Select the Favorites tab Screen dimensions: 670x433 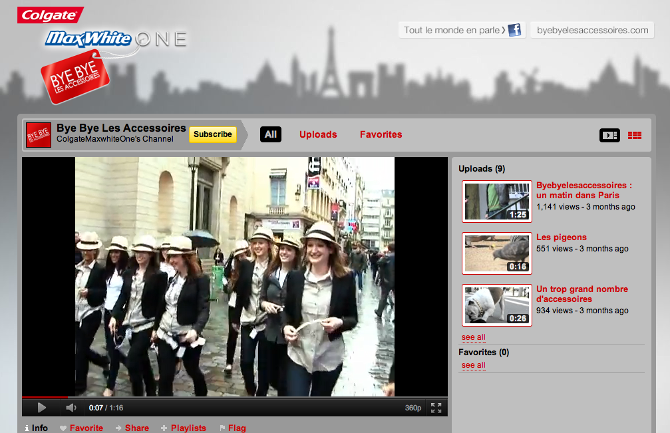381,135
